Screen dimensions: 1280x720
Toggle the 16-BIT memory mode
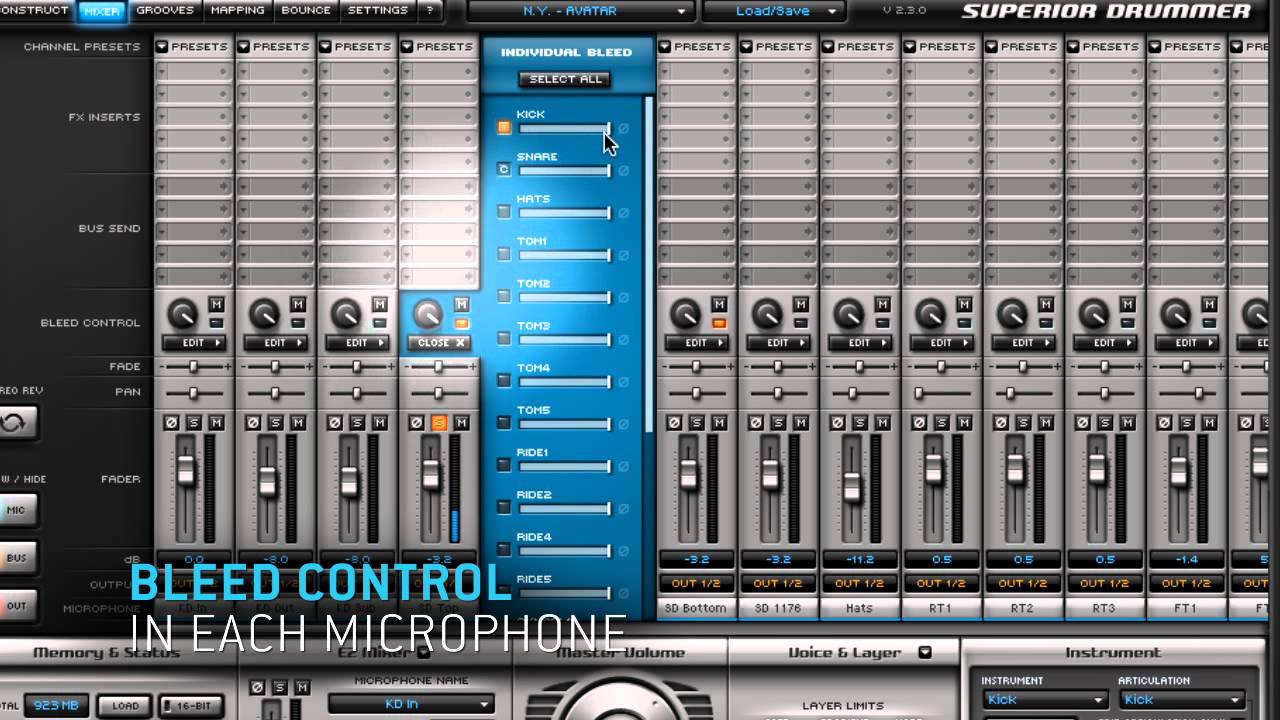tap(190, 705)
